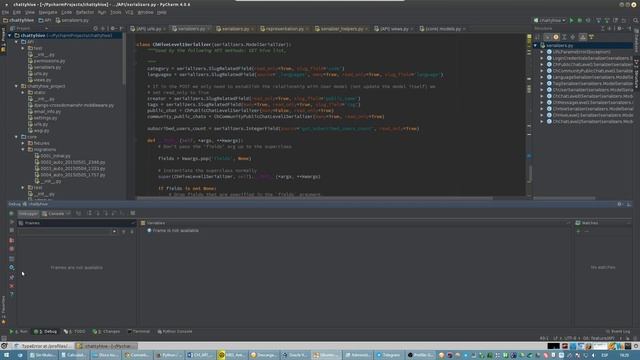Open search everywhere magnifier icon

click(x=636, y=20)
